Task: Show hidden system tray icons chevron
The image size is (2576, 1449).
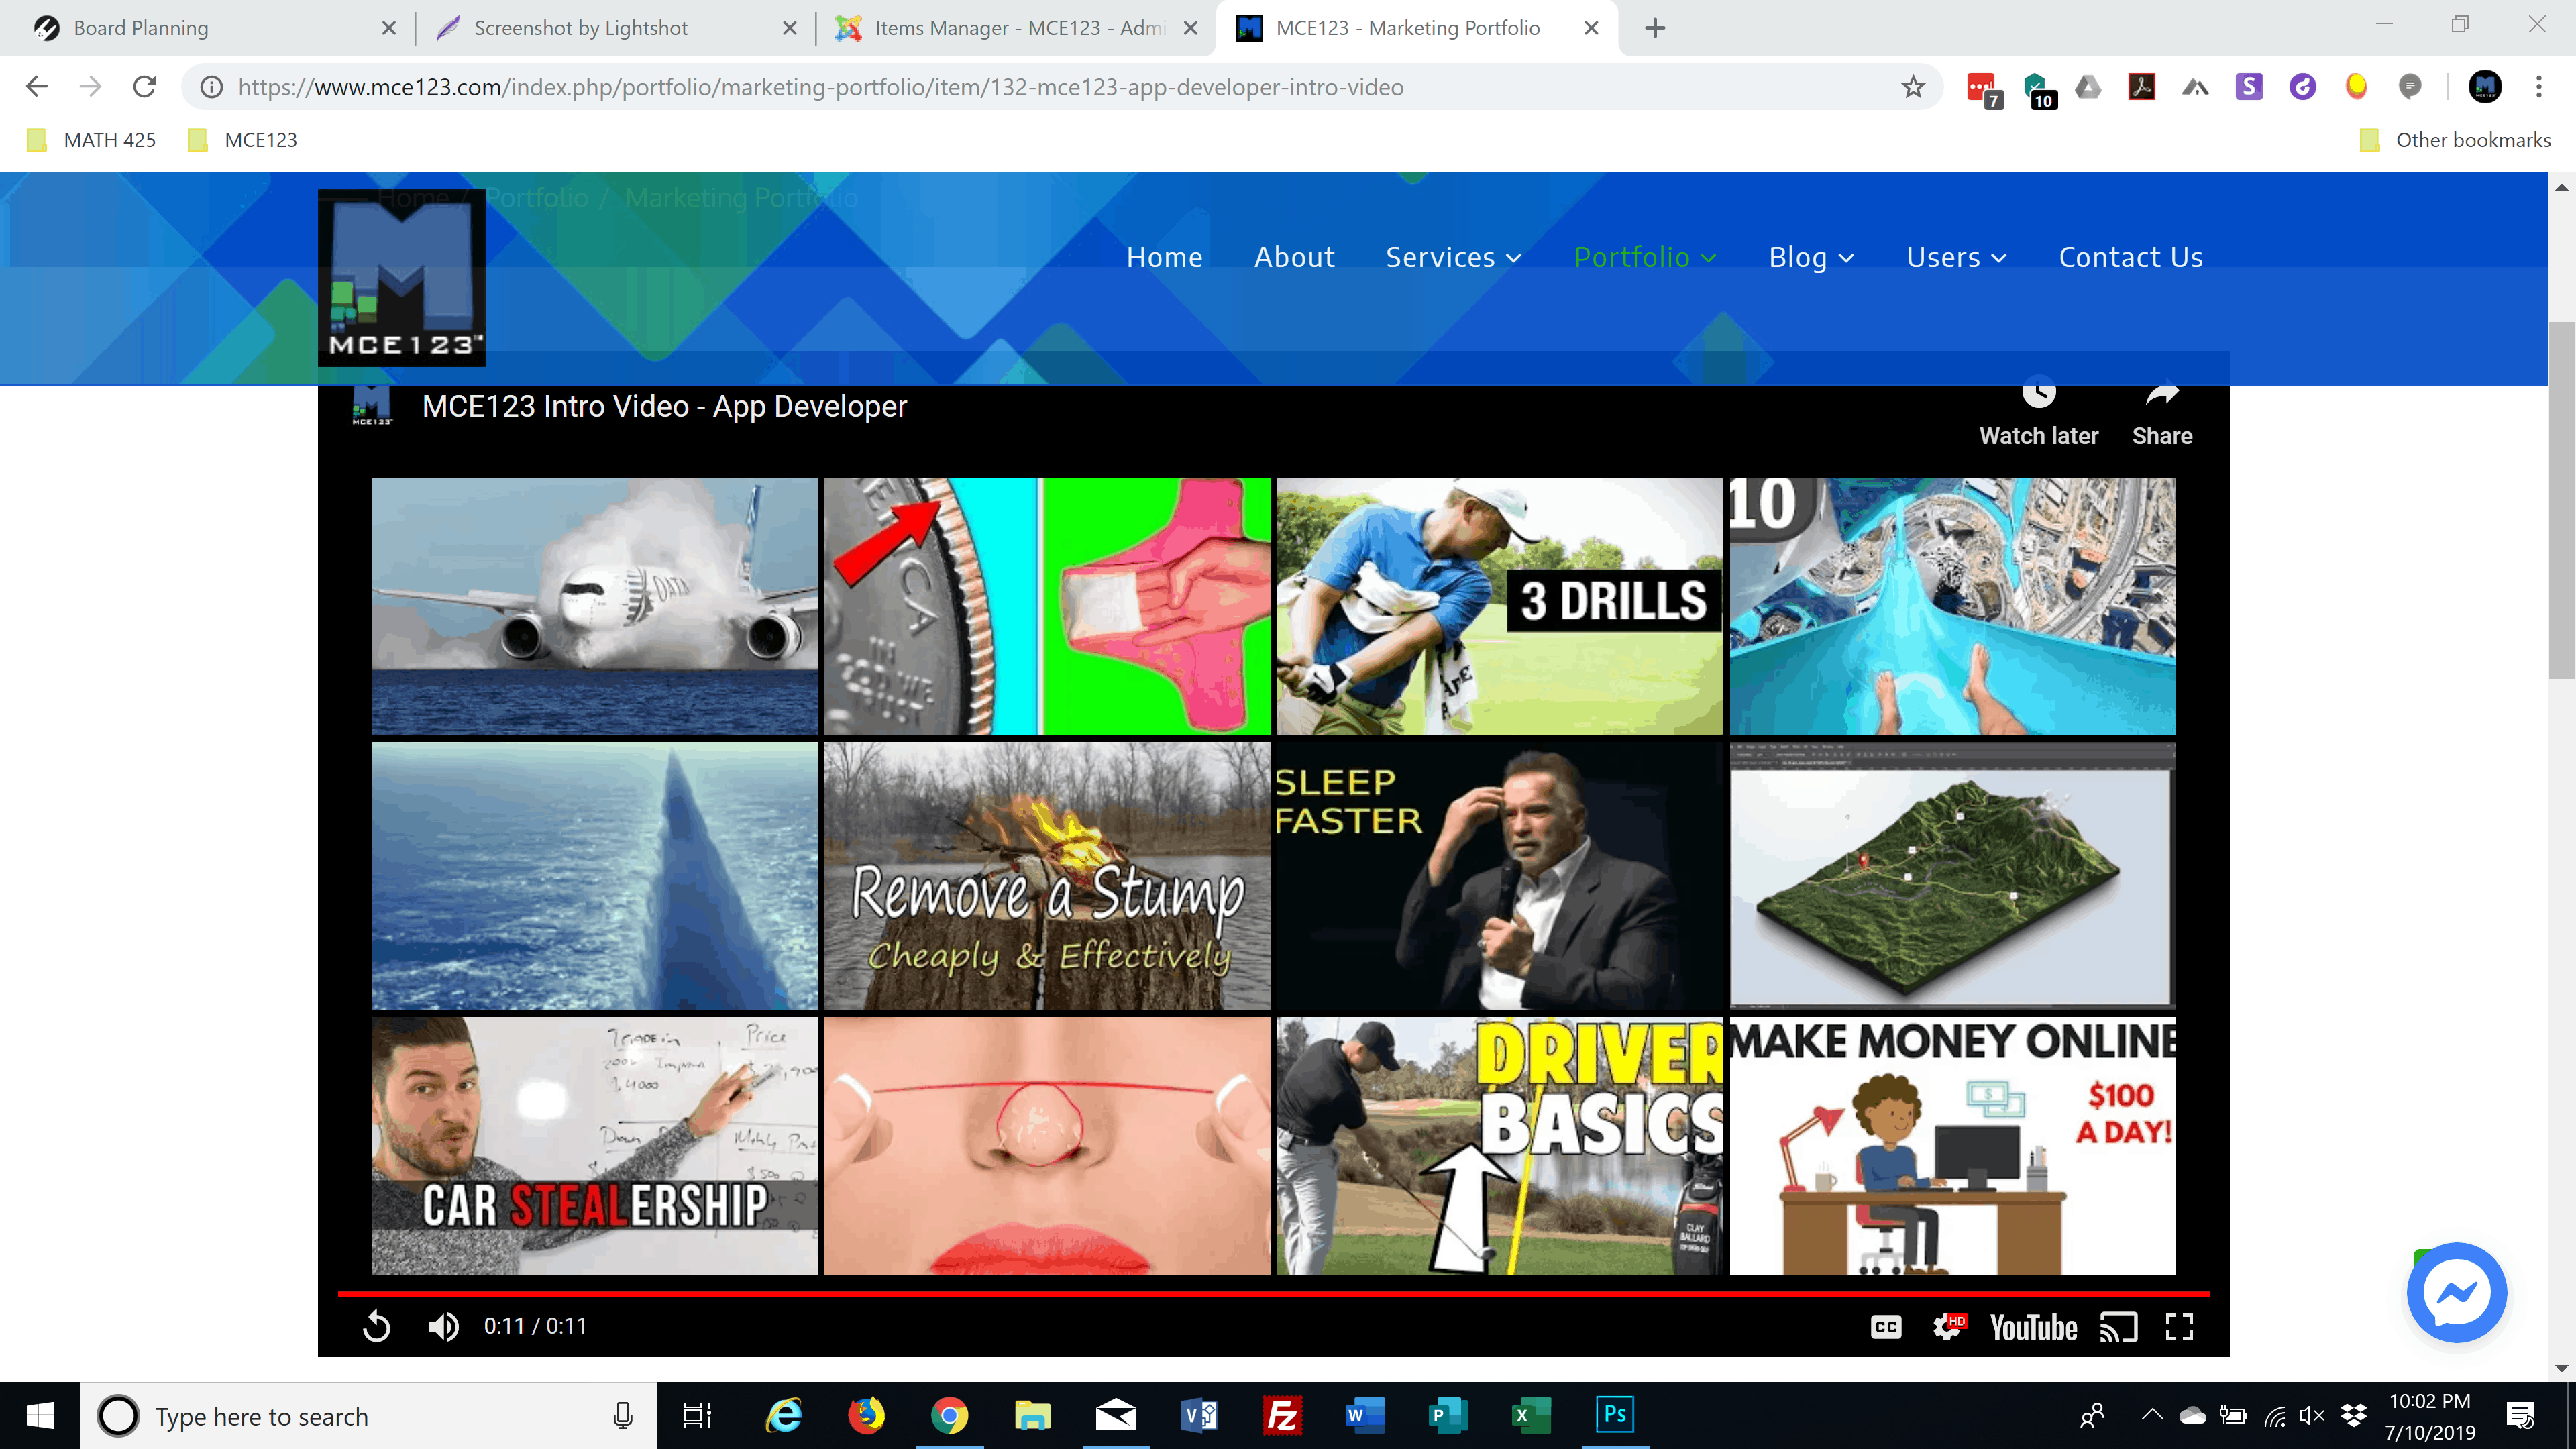Action: point(2152,1415)
